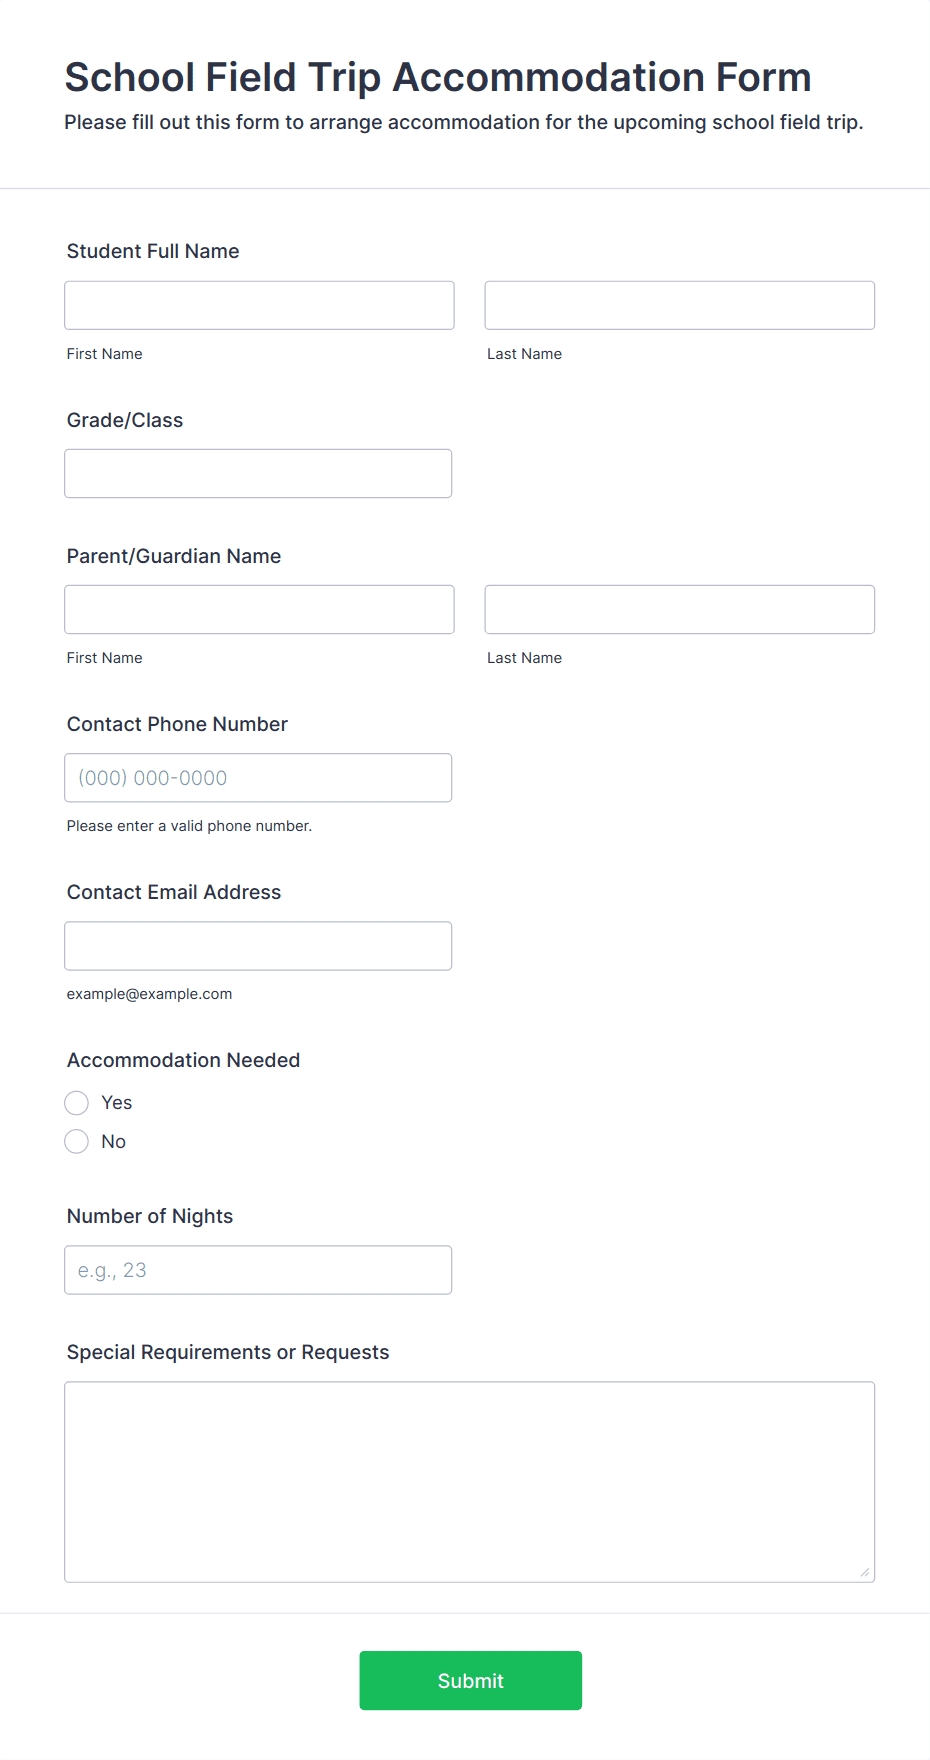Submit the accommodation form
This screenshot has height=1760, width=930.
point(470,1680)
